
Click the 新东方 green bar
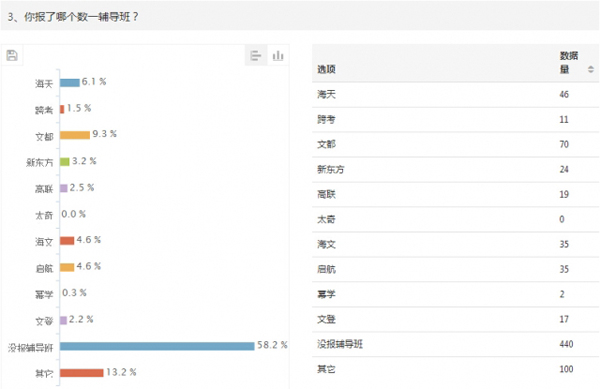click(65, 161)
